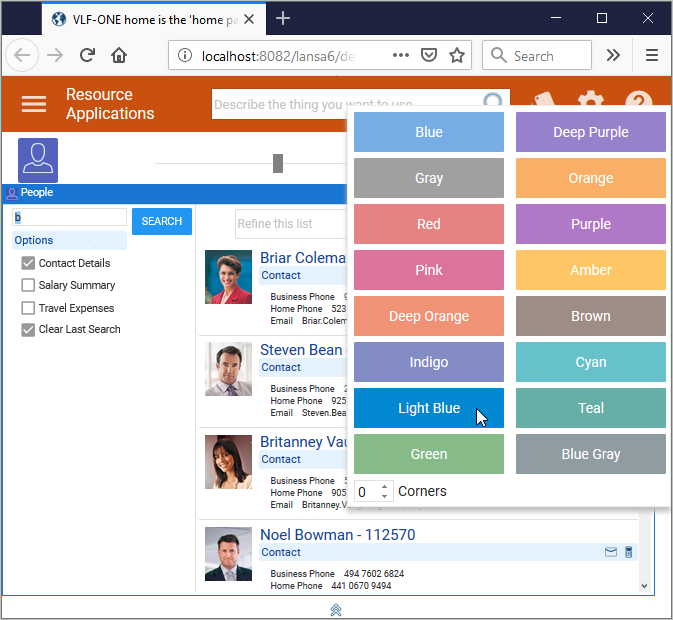Open the help question mark icon
This screenshot has height=620, width=673.
pyautogui.click(x=639, y=99)
